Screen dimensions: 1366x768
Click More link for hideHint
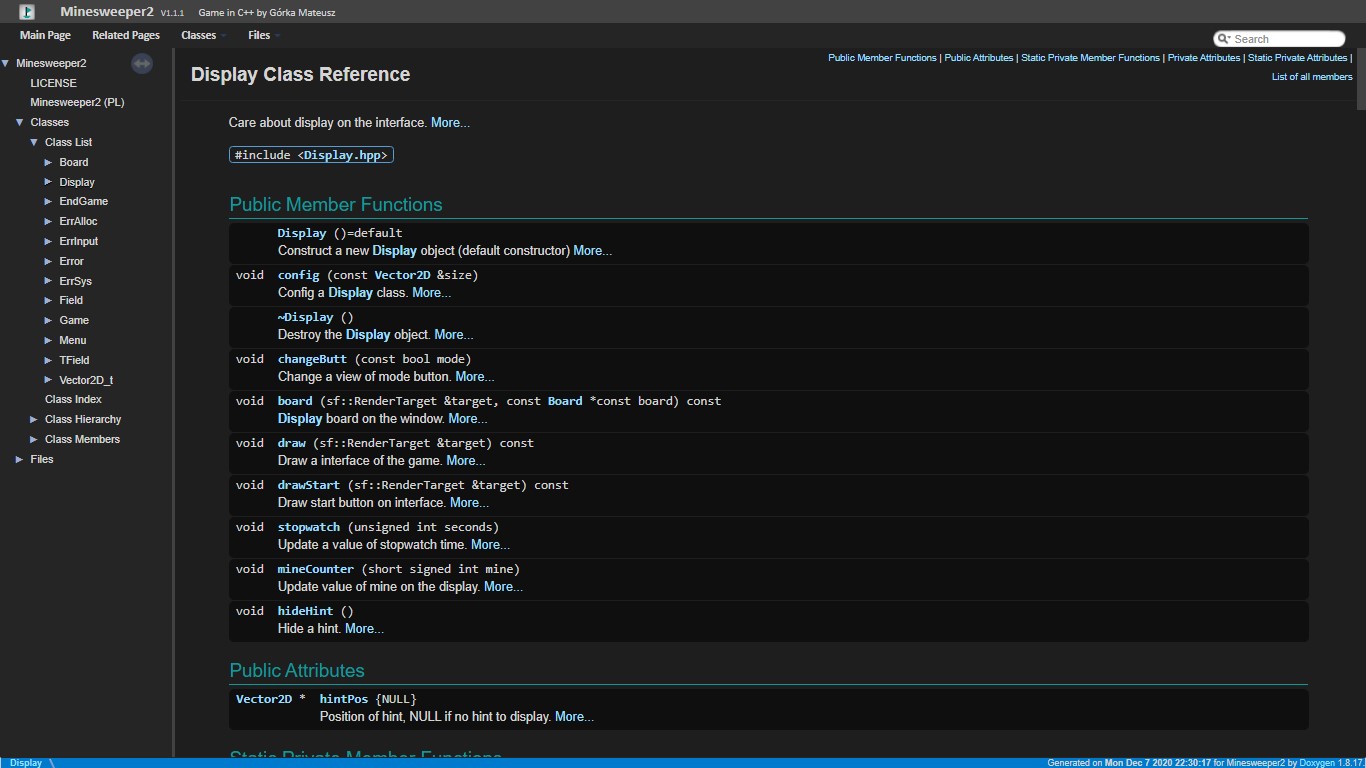click(x=364, y=629)
